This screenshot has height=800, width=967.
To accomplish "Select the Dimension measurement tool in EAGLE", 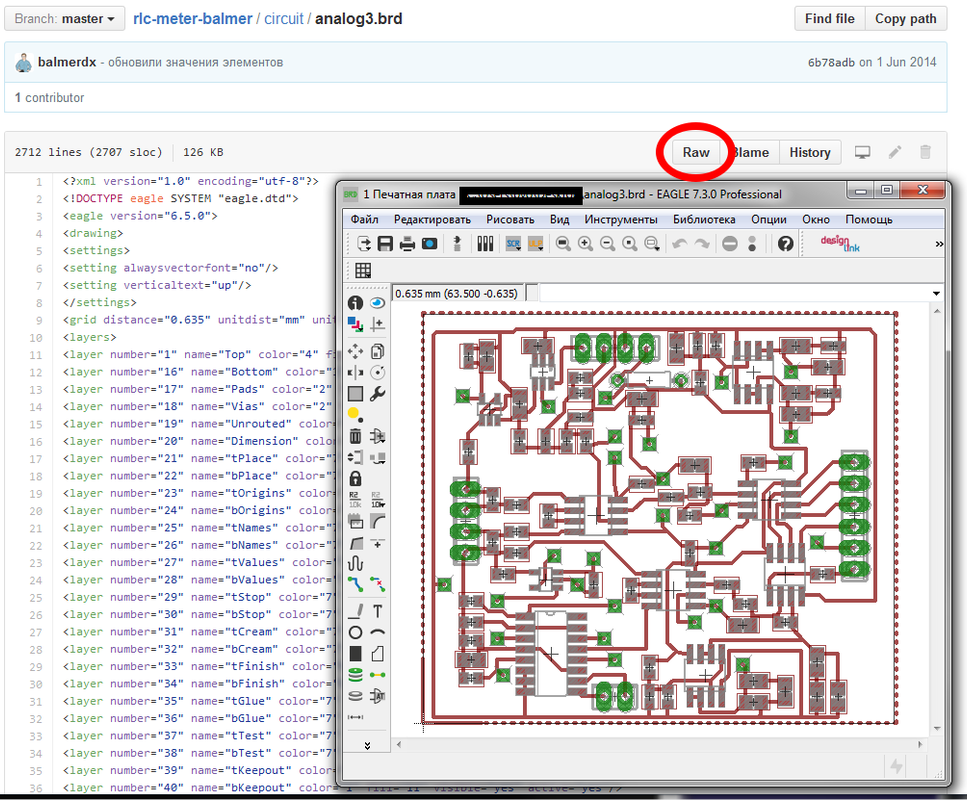I will coord(355,717).
